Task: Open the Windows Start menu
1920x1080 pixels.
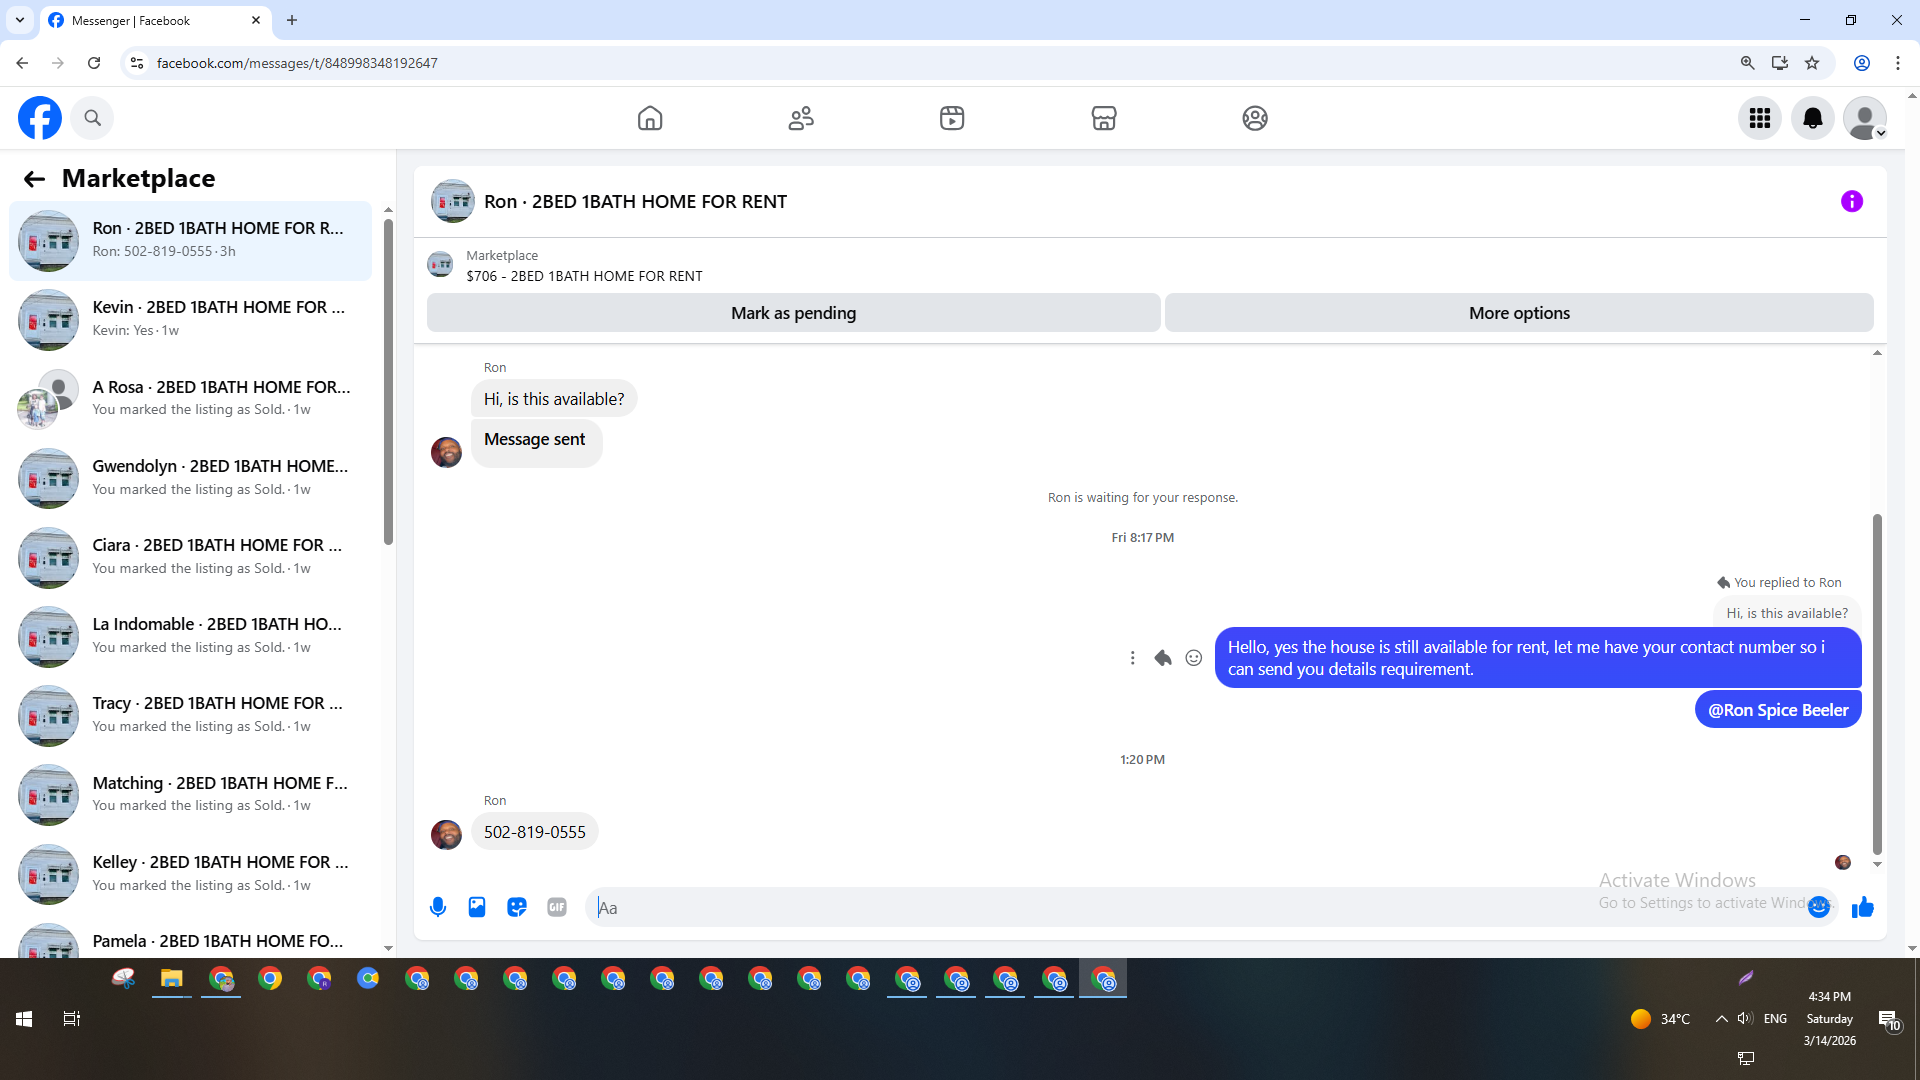Action: [24, 1019]
